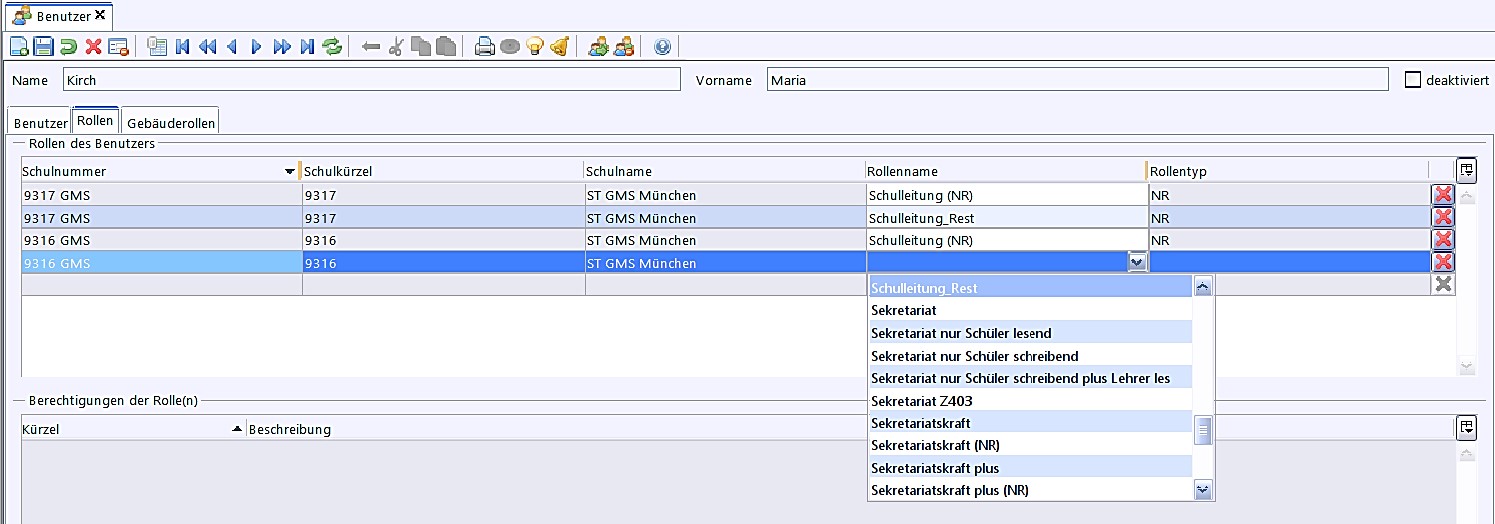The width and height of the screenshot is (1495, 524).
Task: Click the Schulkürzel column header
Action: coord(443,171)
